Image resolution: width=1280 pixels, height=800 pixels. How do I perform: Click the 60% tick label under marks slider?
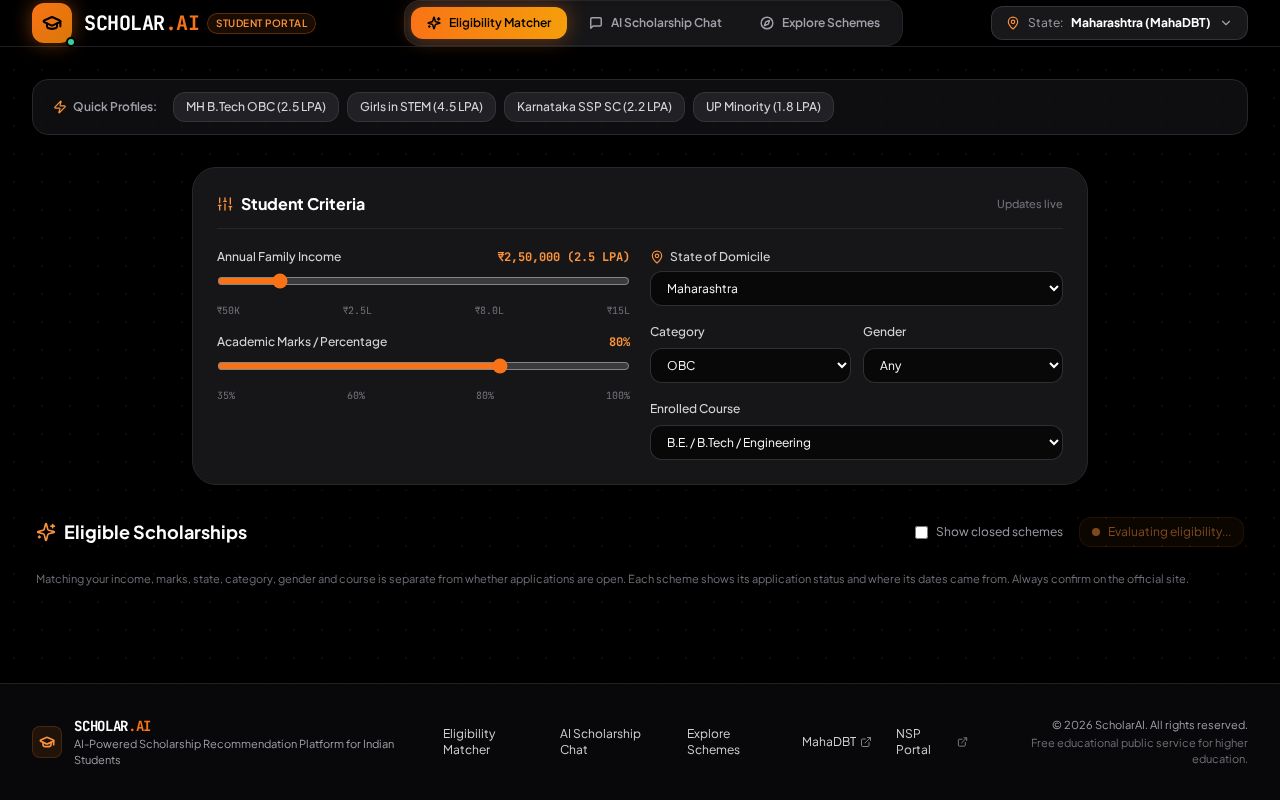coord(356,396)
